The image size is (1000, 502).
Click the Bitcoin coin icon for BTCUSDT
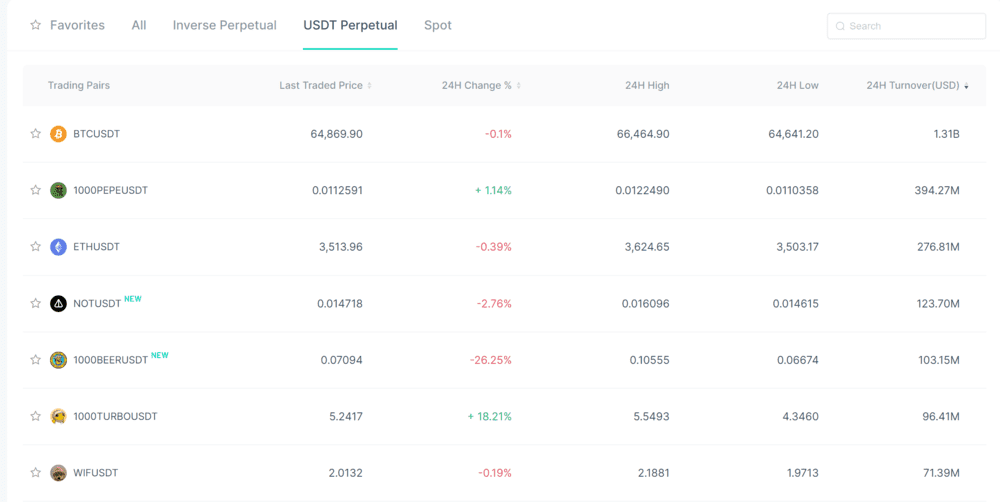coord(58,134)
